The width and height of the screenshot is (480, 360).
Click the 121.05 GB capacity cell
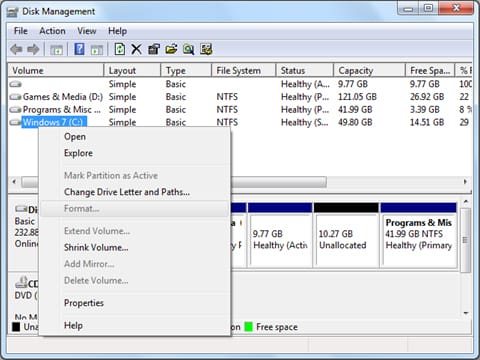(x=357, y=97)
